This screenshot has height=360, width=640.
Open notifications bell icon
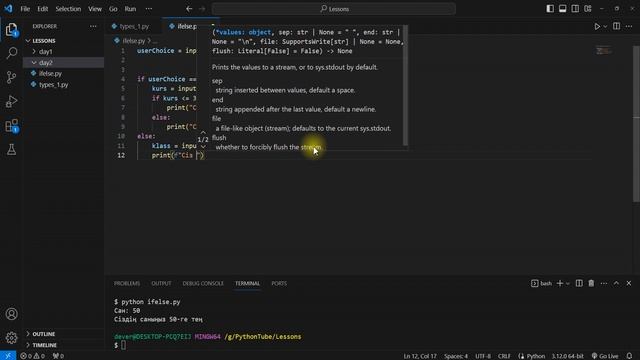(629, 356)
